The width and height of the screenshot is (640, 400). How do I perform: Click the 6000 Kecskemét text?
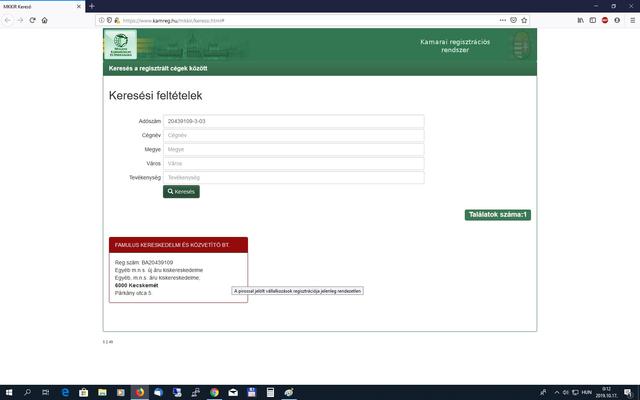tap(136, 285)
